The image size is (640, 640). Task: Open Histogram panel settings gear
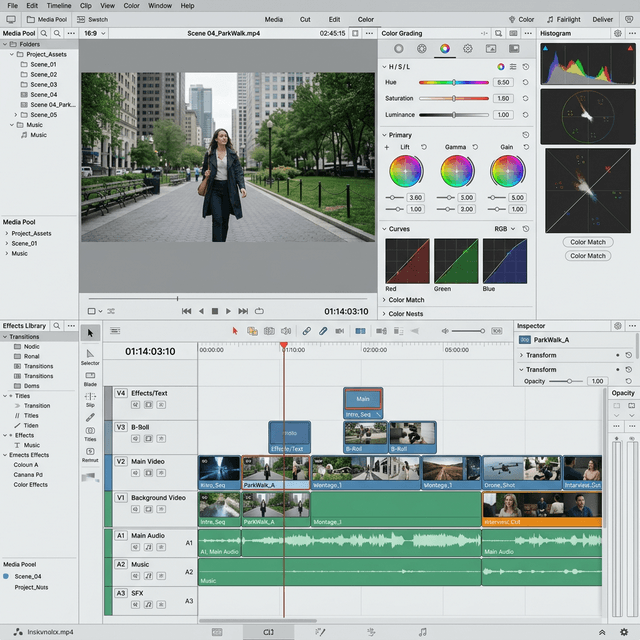pyautogui.click(x=618, y=33)
